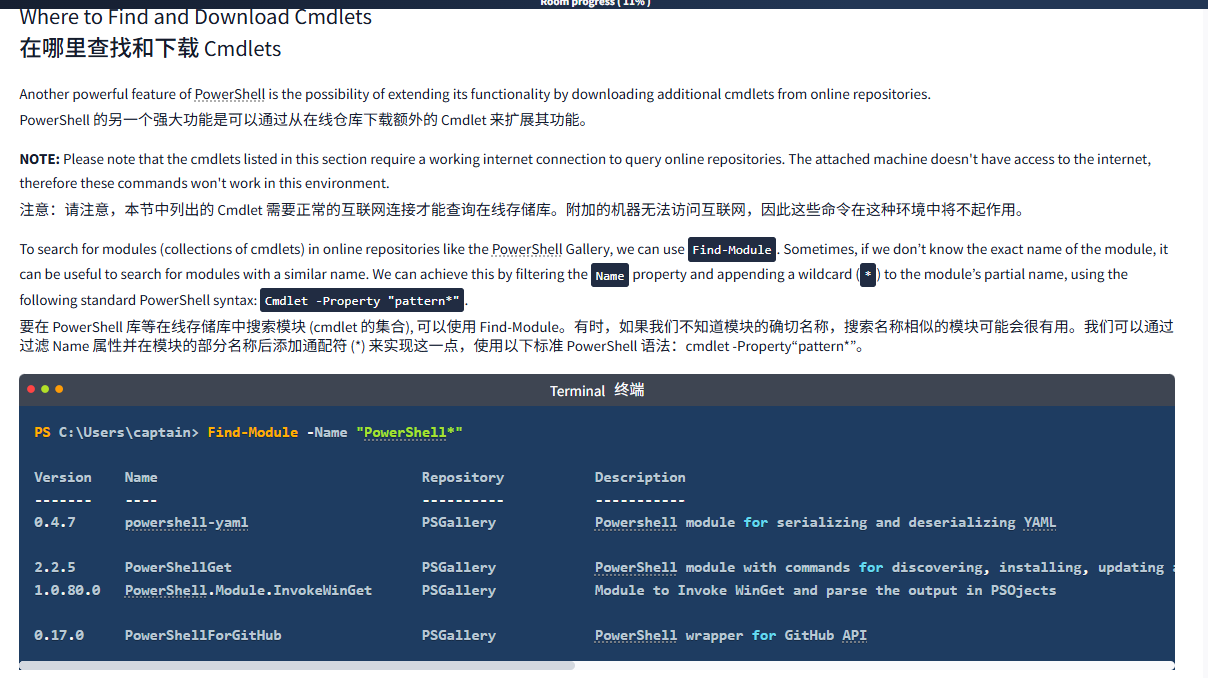Screen dimensions: 1208x678
Task: Click the Cmdlet -Property "pattern*" code tag
Action: [363, 301]
